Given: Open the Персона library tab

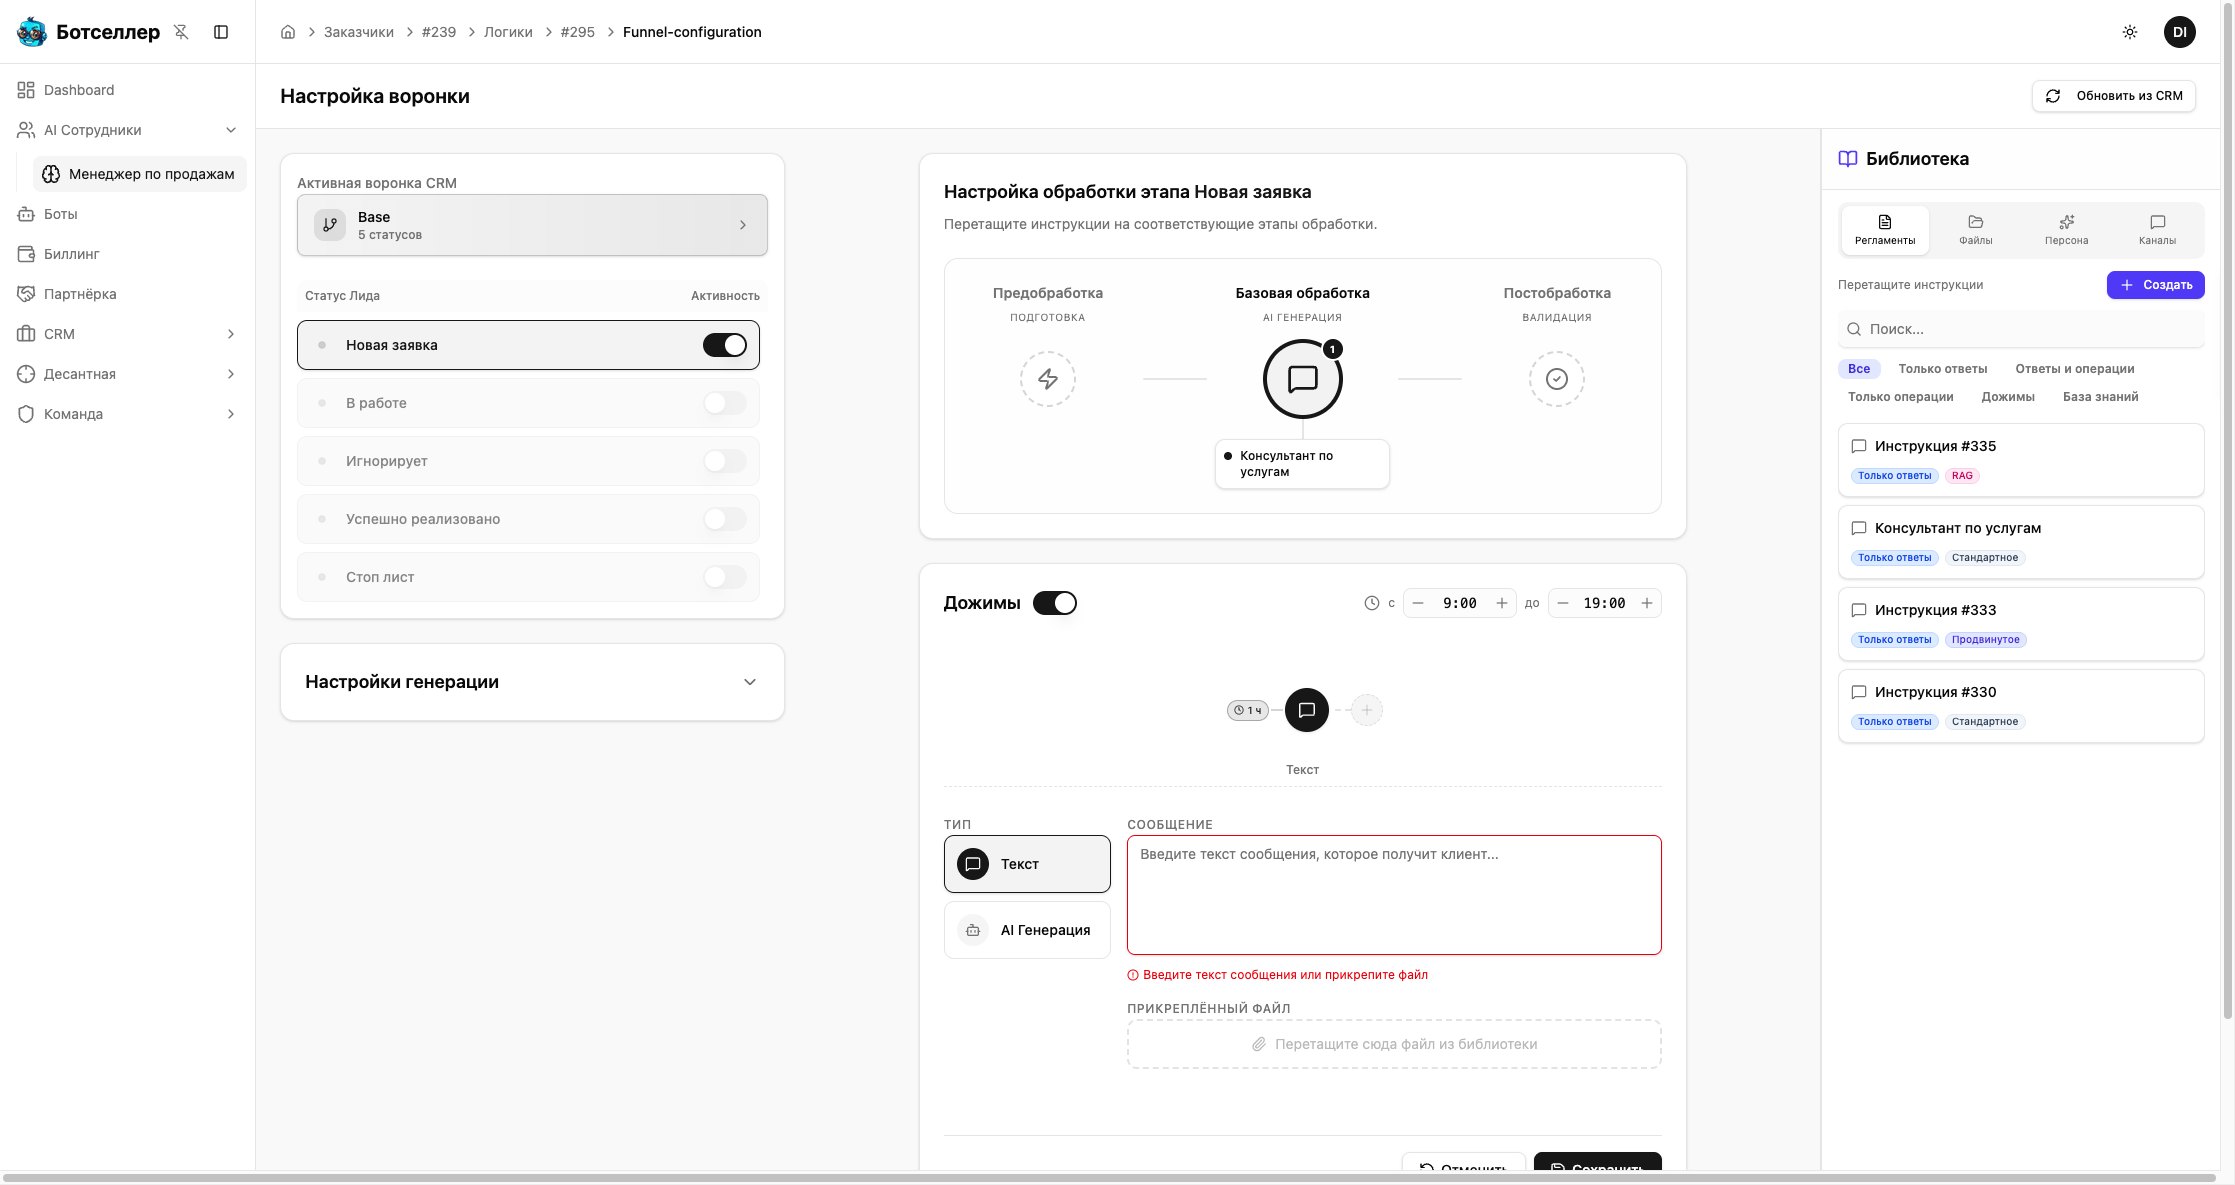Looking at the screenshot, I should click(x=2066, y=229).
